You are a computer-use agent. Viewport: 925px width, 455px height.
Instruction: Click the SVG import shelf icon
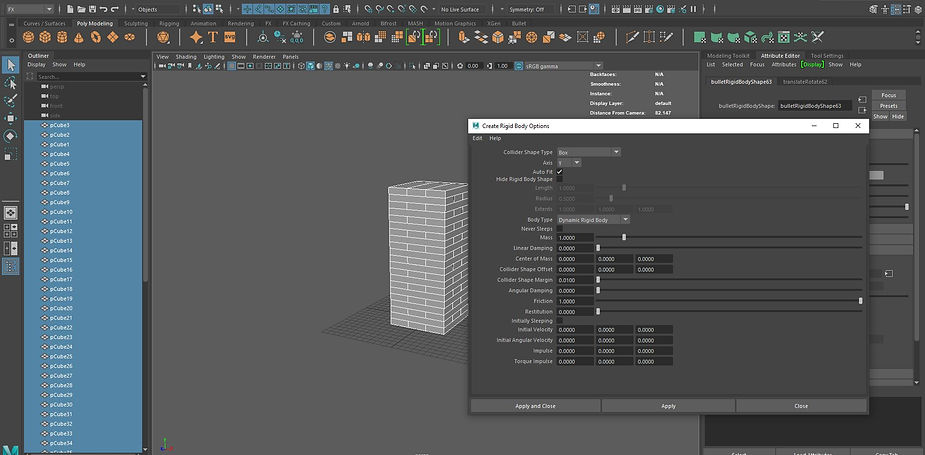(230, 37)
